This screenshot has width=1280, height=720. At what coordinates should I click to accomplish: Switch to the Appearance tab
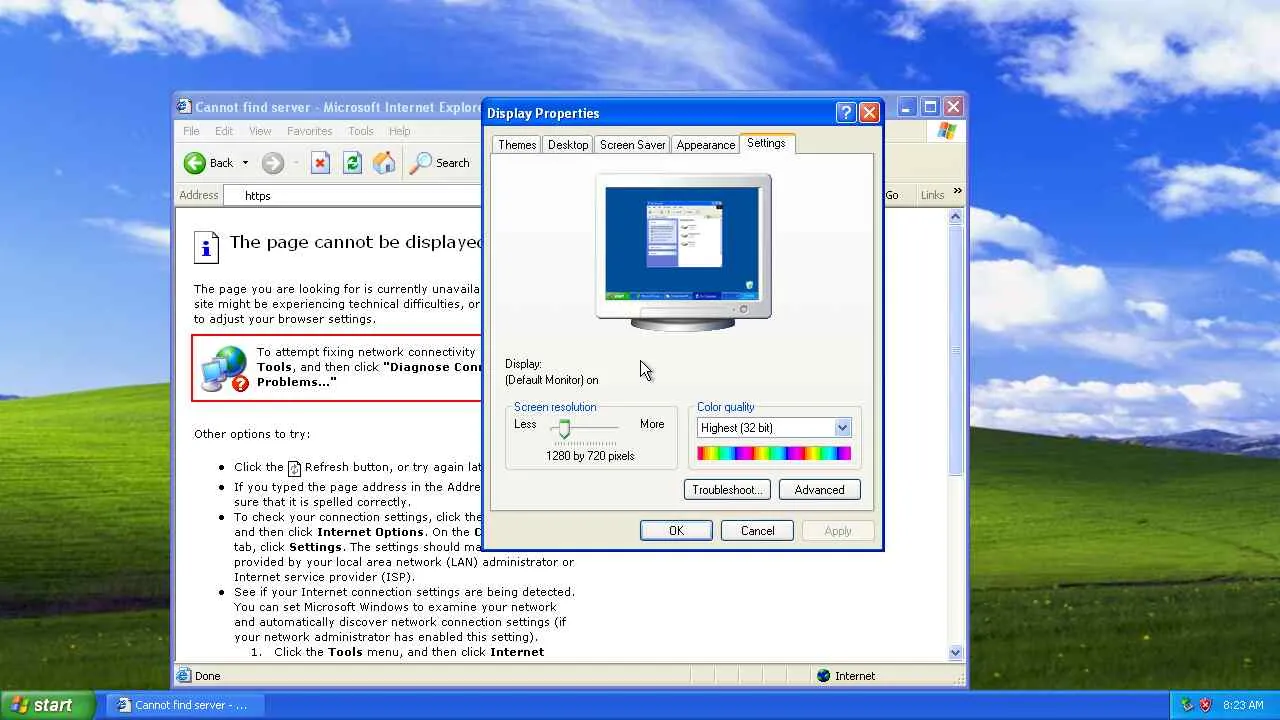point(706,145)
